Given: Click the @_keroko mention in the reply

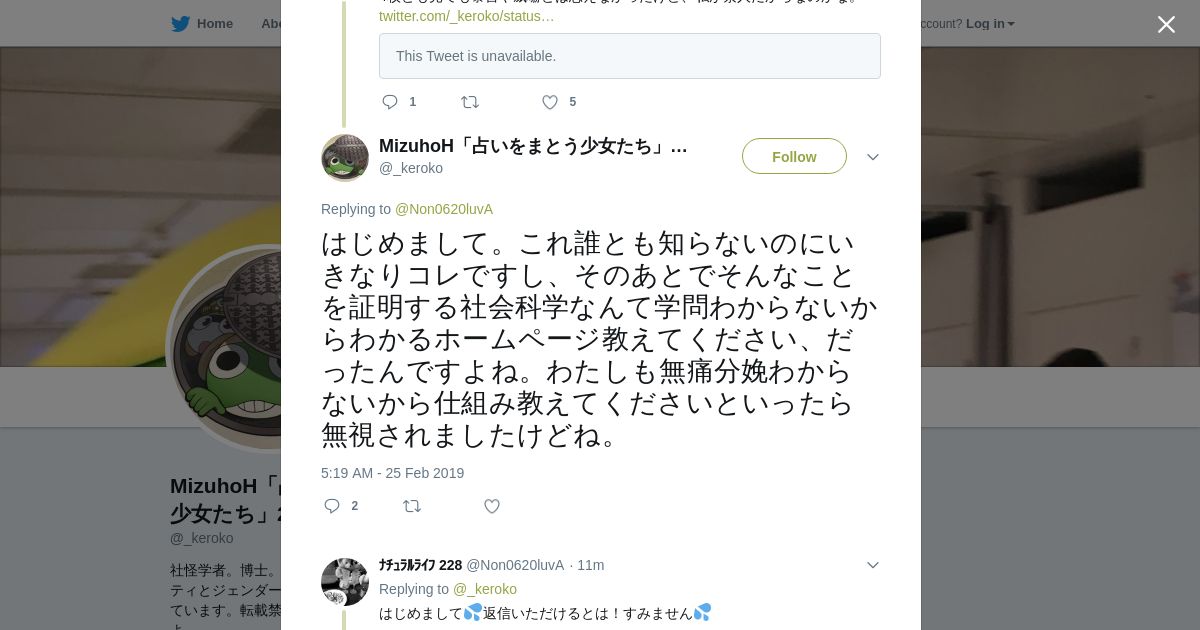Looking at the screenshot, I should (x=485, y=589).
